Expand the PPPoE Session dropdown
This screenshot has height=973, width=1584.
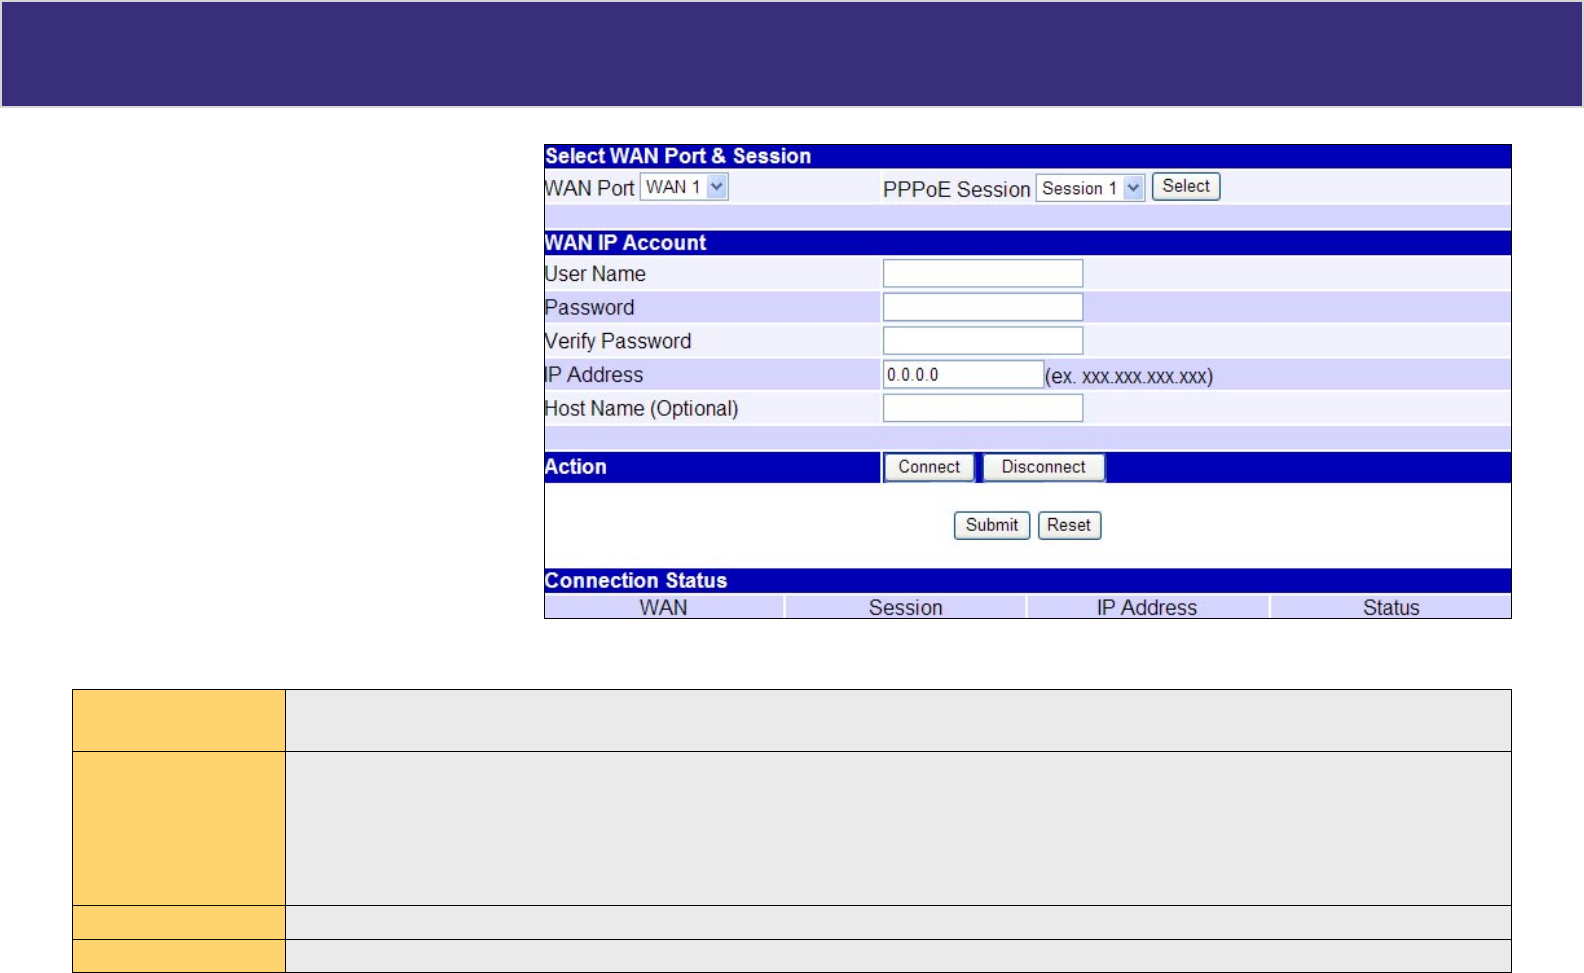(x=1089, y=188)
